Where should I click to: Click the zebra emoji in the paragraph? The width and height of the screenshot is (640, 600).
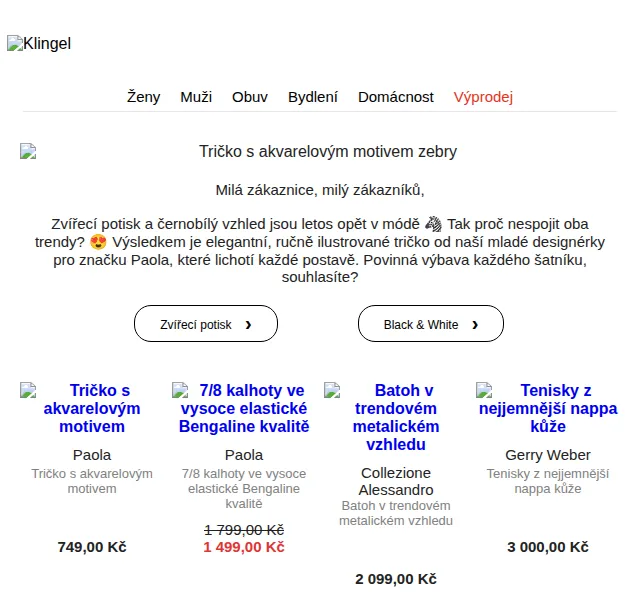(x=433, y=224)
